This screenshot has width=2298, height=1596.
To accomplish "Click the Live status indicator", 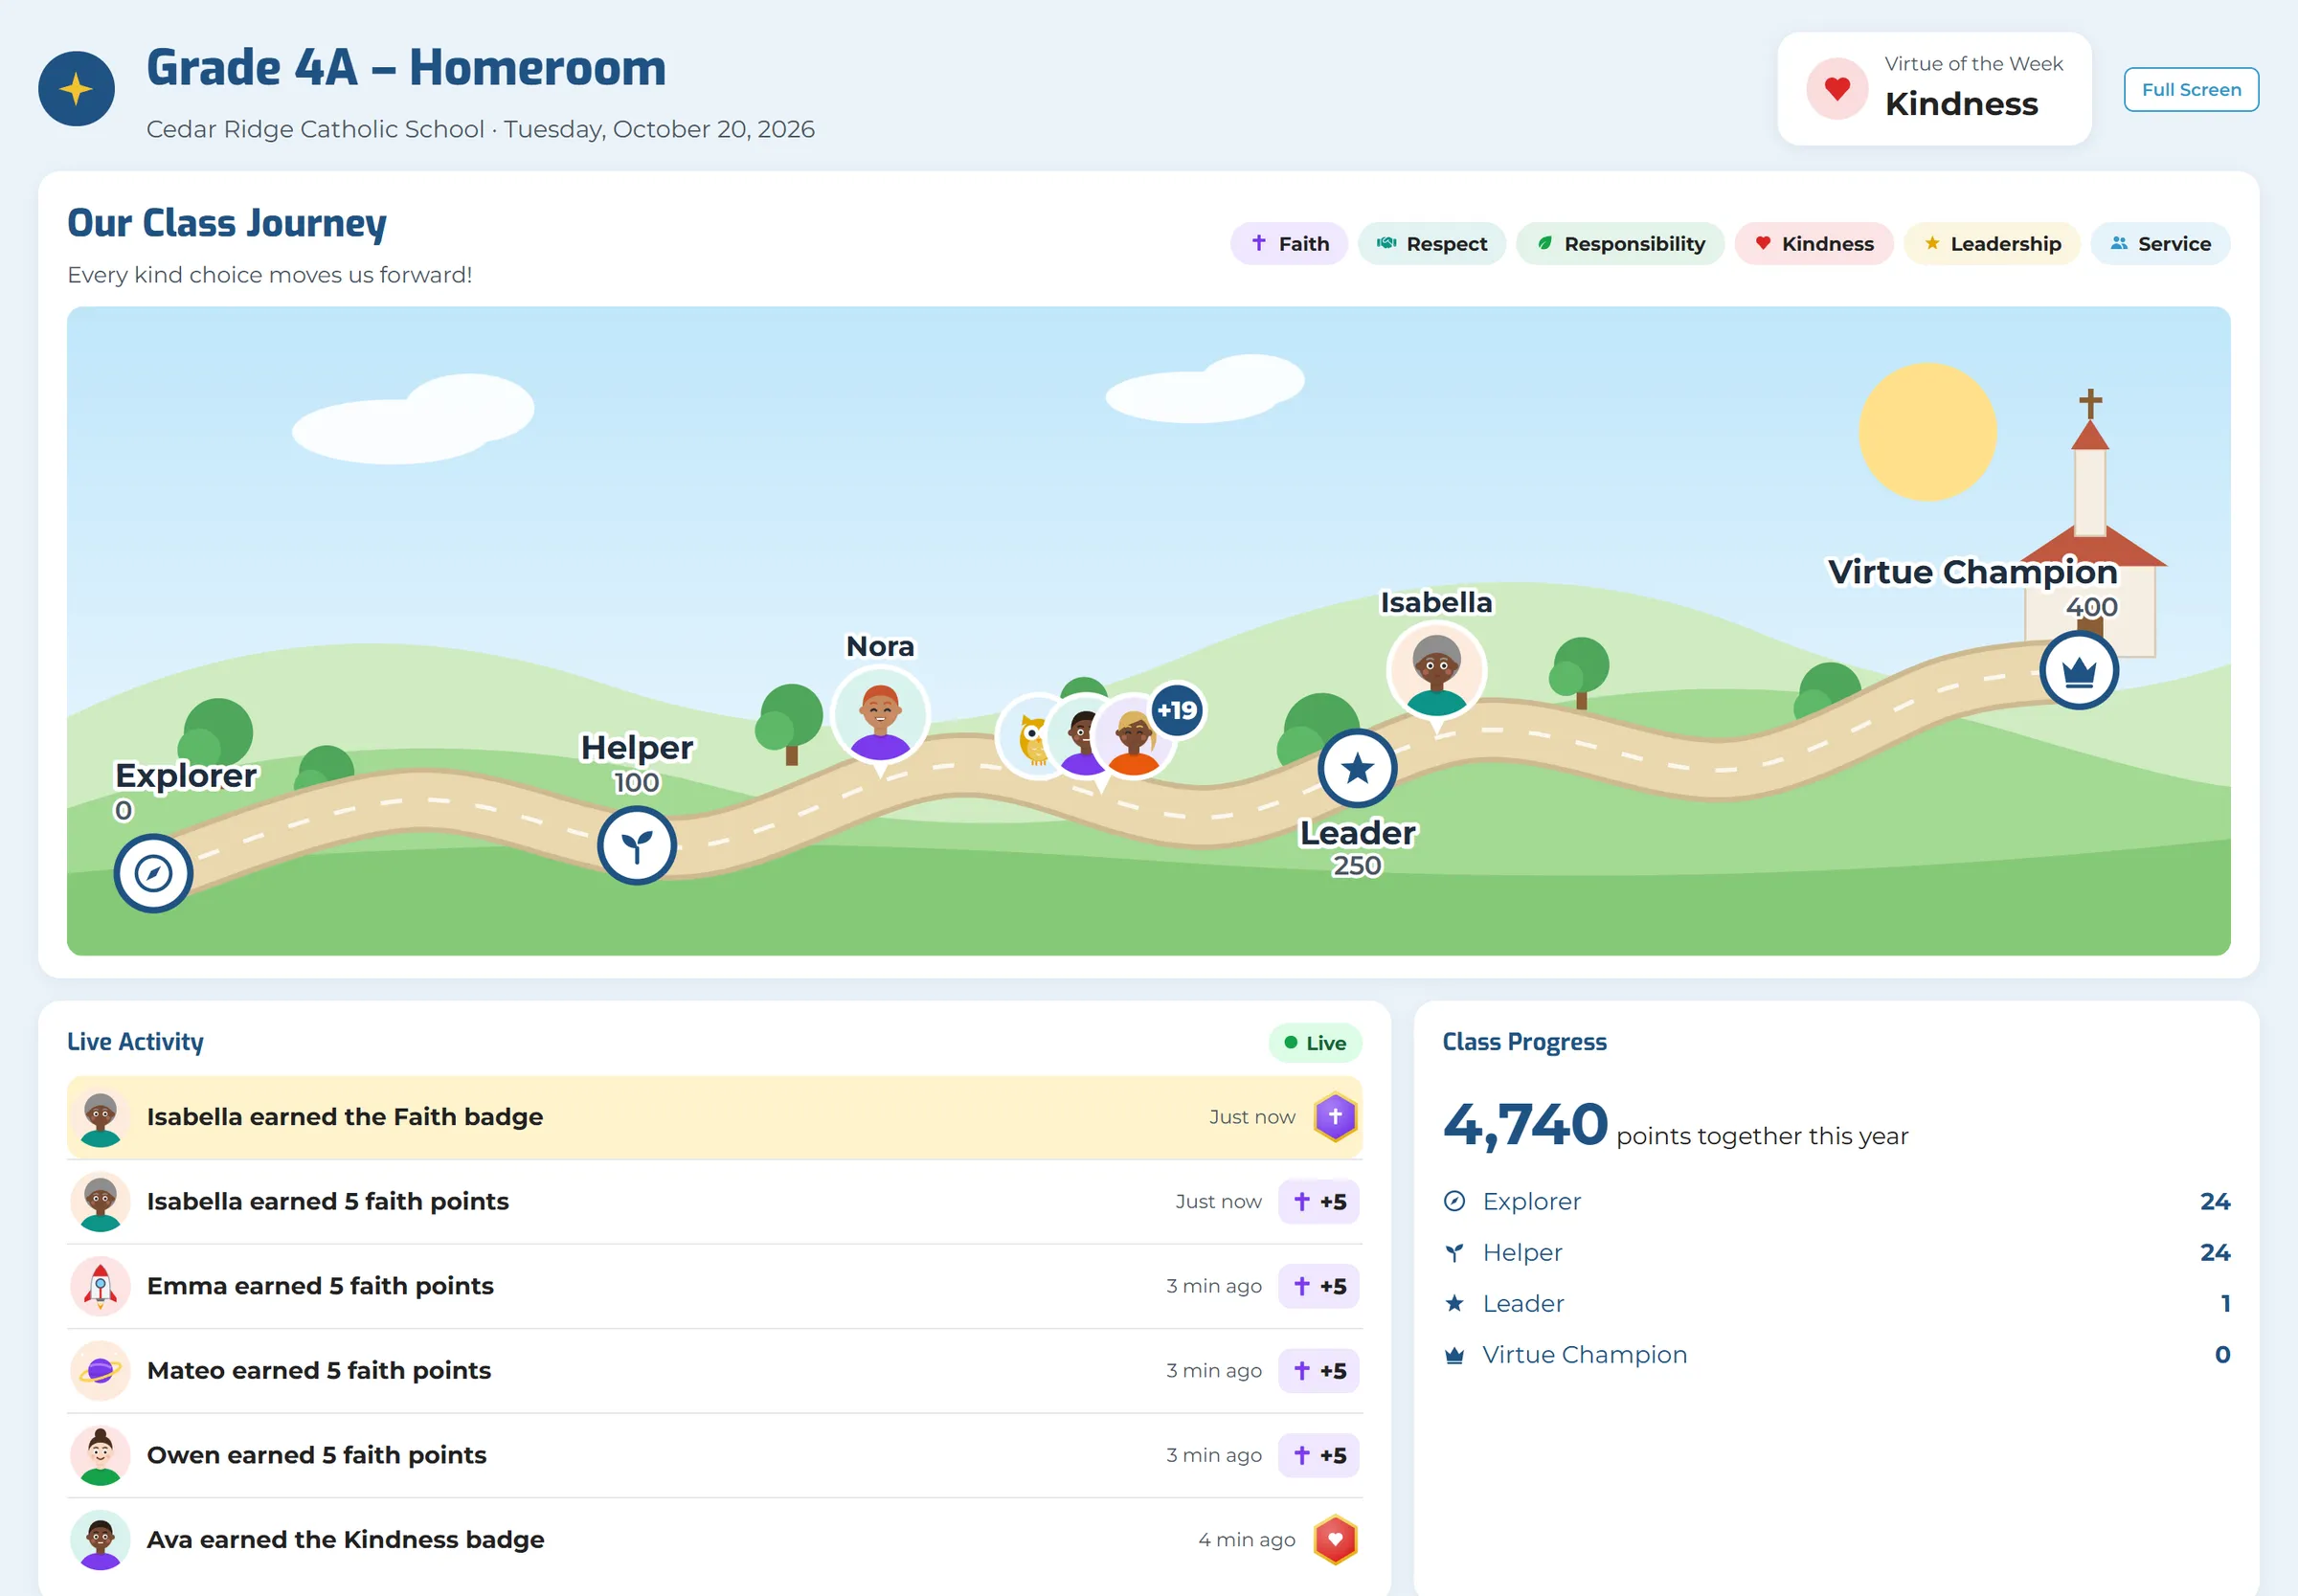I will 1315,1043.
